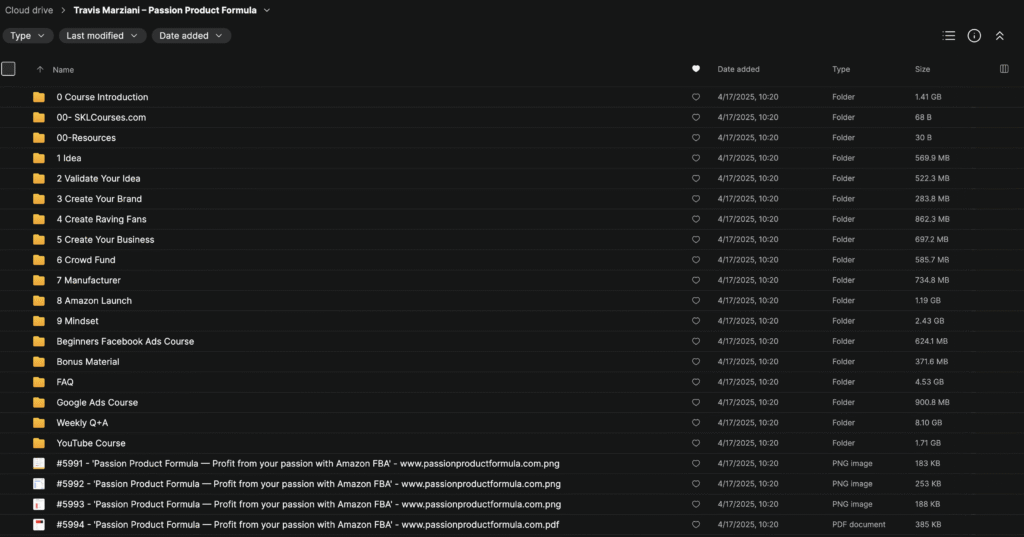Viewport: 1024px width, 537px height.
Task: Toggle the select-all checkbox
Action: 9,69
